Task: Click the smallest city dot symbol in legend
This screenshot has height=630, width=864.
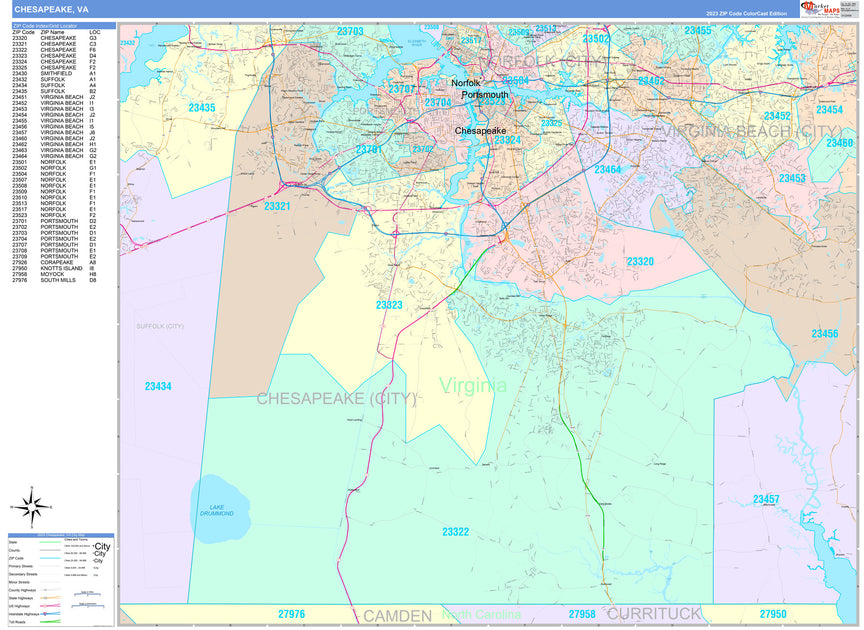Action: pyautogui.click(x=95, y=575)
